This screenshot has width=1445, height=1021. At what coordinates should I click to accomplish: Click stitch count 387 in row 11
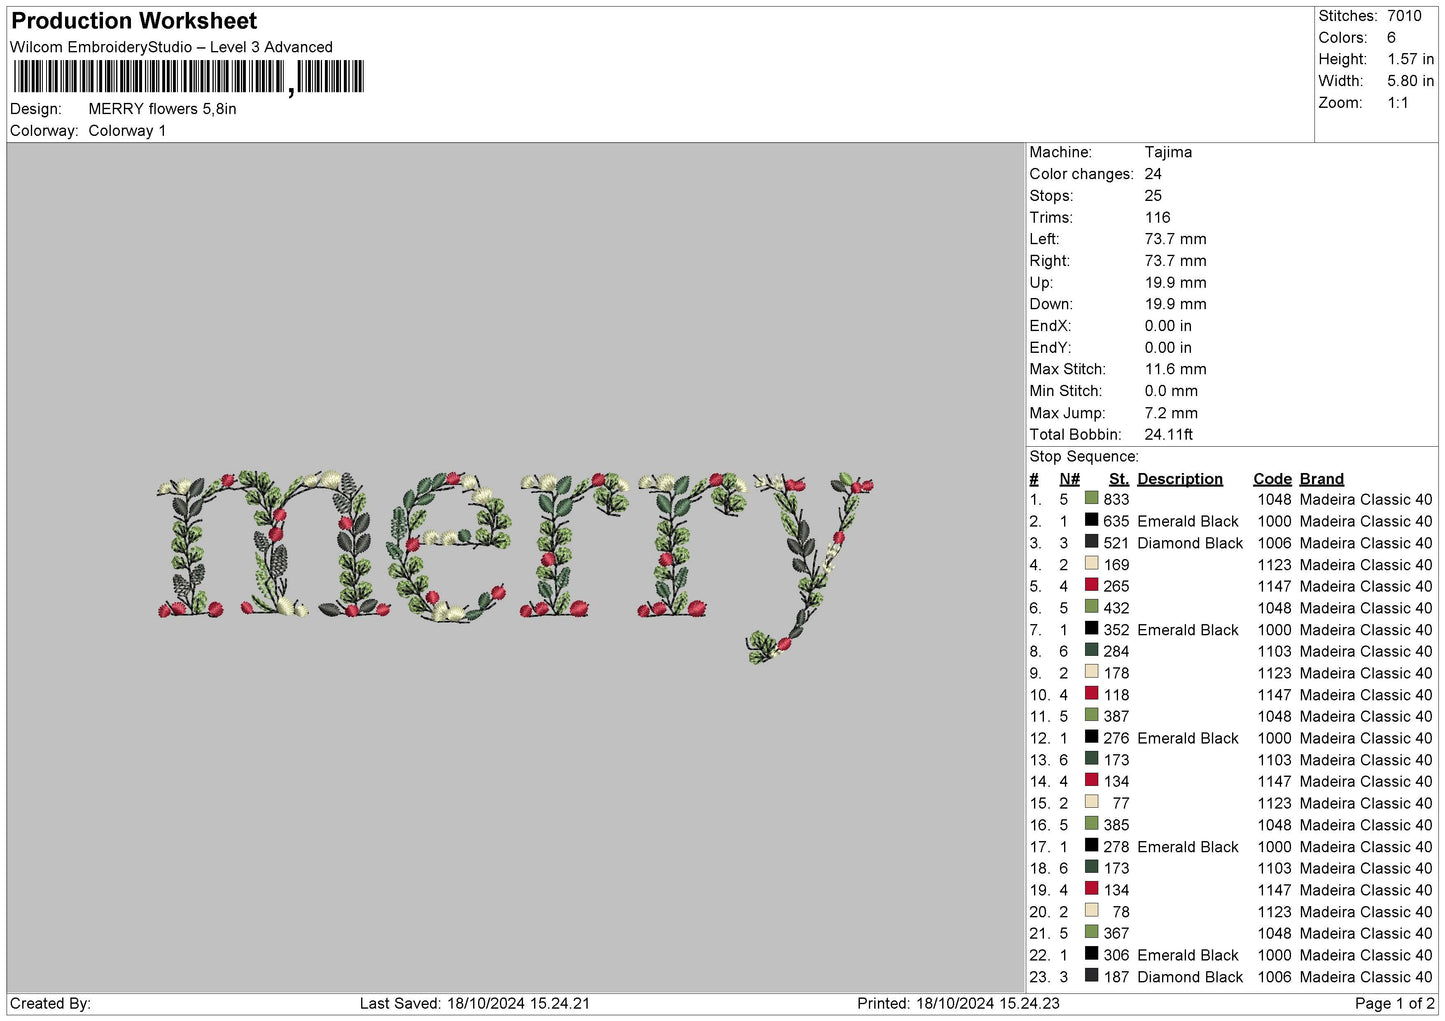pos(1117,717)
